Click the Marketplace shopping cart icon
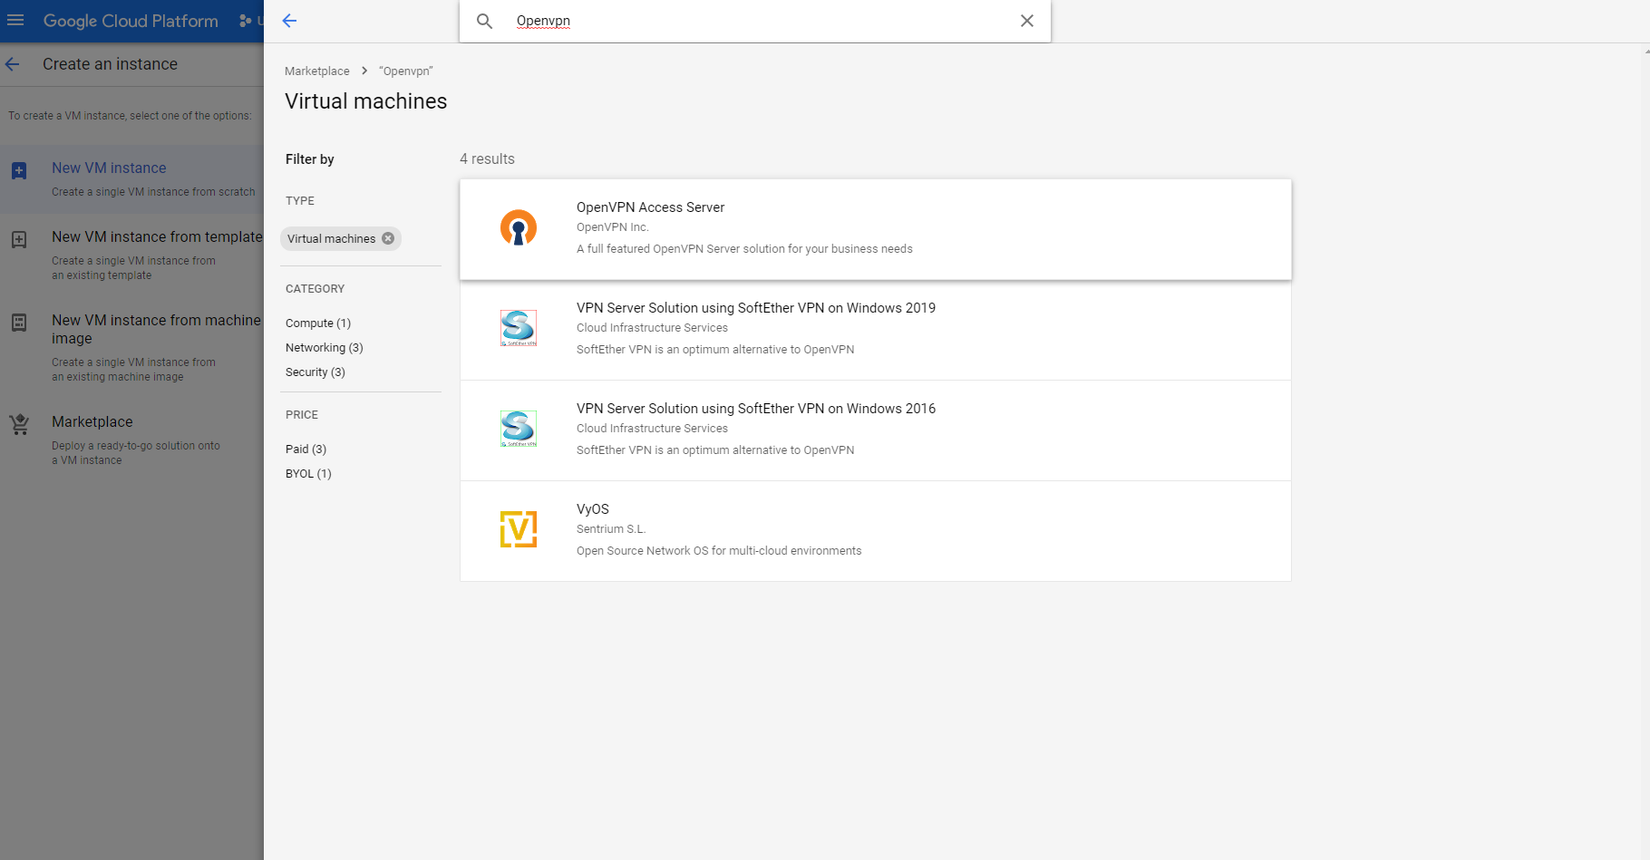The width and height of the screenshot is (1650, 860). coord(19,425)
